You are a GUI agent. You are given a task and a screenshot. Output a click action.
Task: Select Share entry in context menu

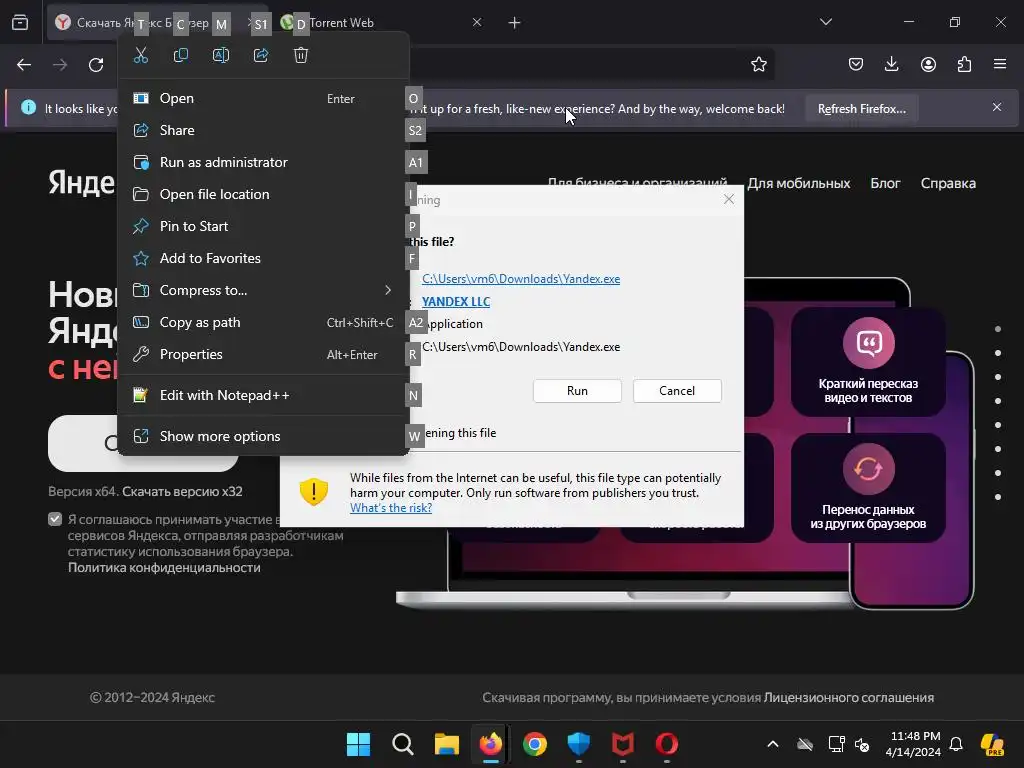coord(263,130)
